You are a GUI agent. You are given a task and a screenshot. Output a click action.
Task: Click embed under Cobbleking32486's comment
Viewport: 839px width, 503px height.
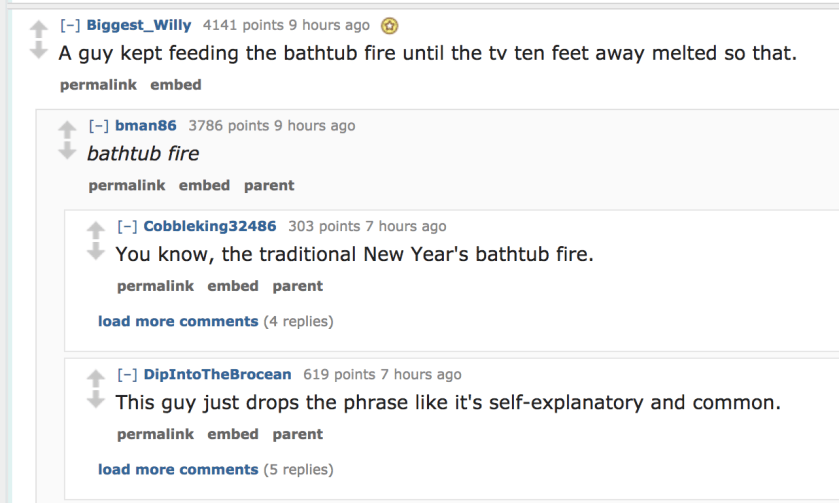tap(233, 286)
